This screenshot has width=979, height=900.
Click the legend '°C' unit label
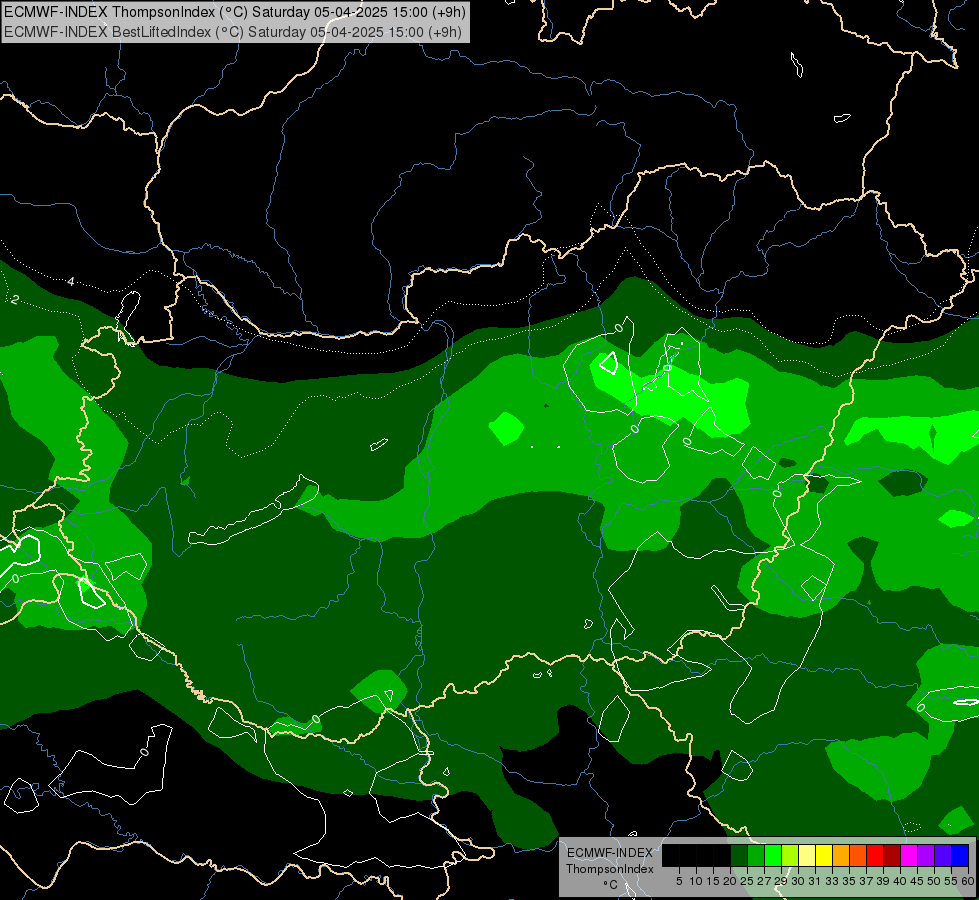point(611,884)
